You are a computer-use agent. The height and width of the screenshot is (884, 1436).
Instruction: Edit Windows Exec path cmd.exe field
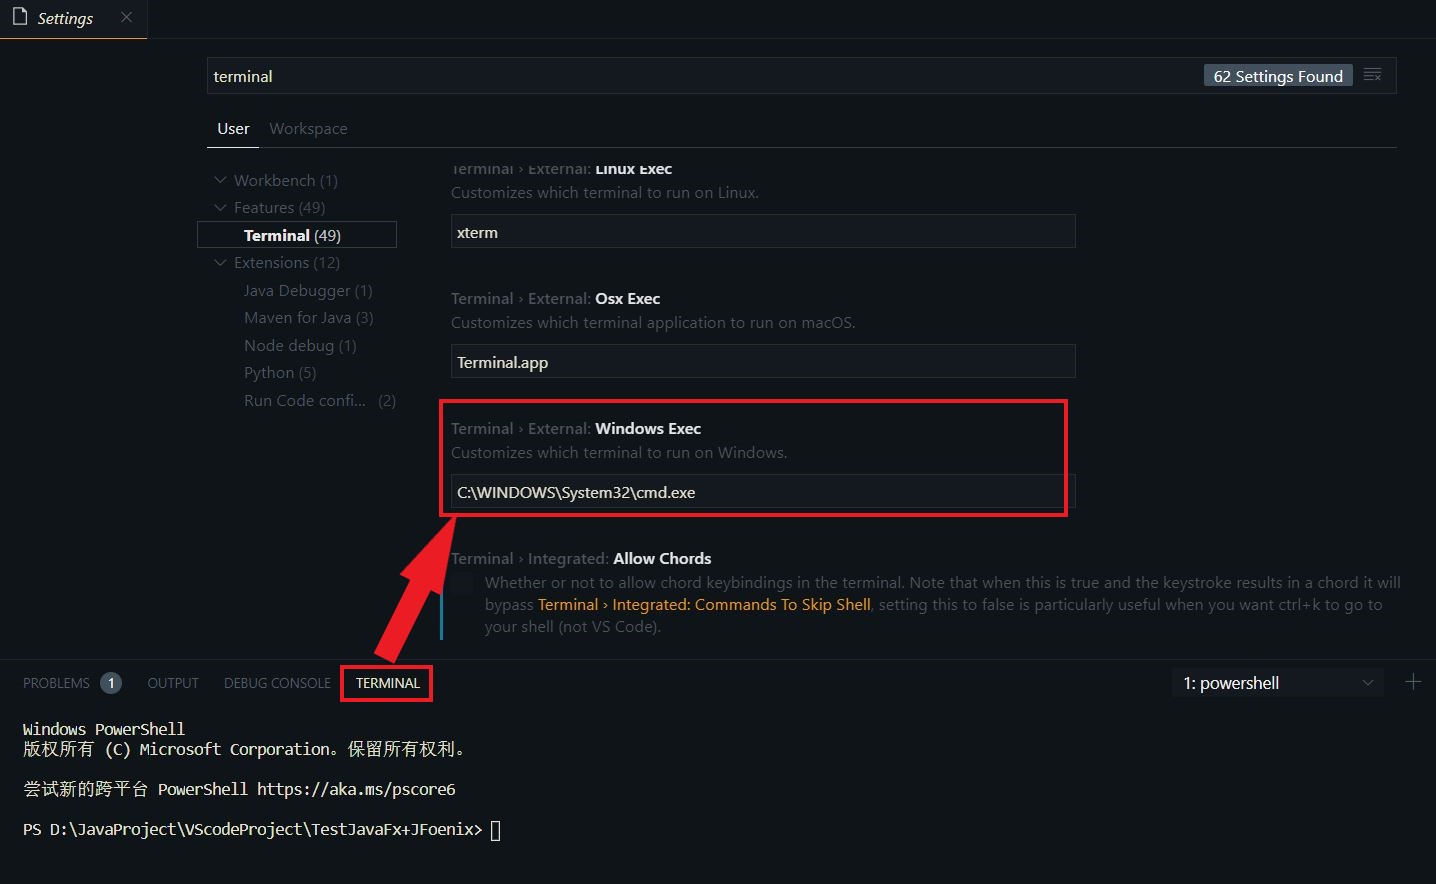coord(763,492)
